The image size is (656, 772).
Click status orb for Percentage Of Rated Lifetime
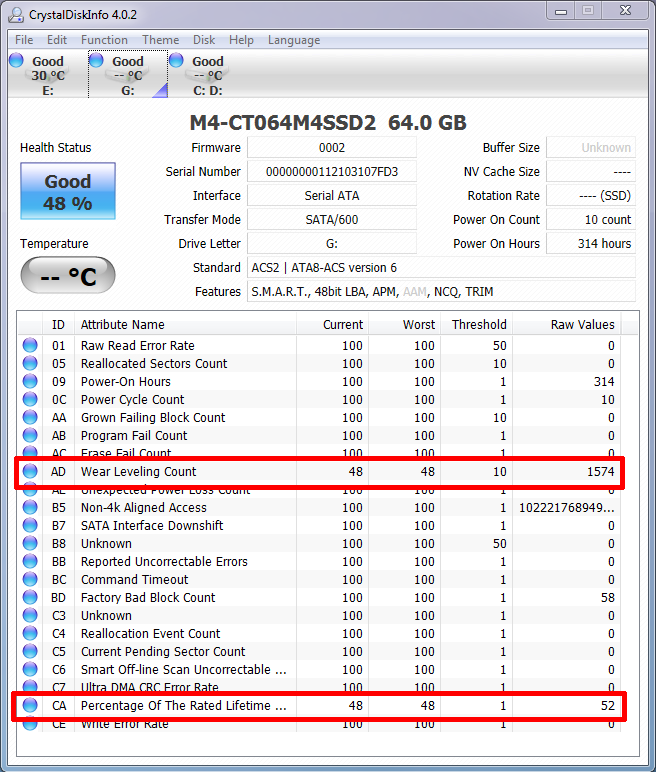[30, 706]
